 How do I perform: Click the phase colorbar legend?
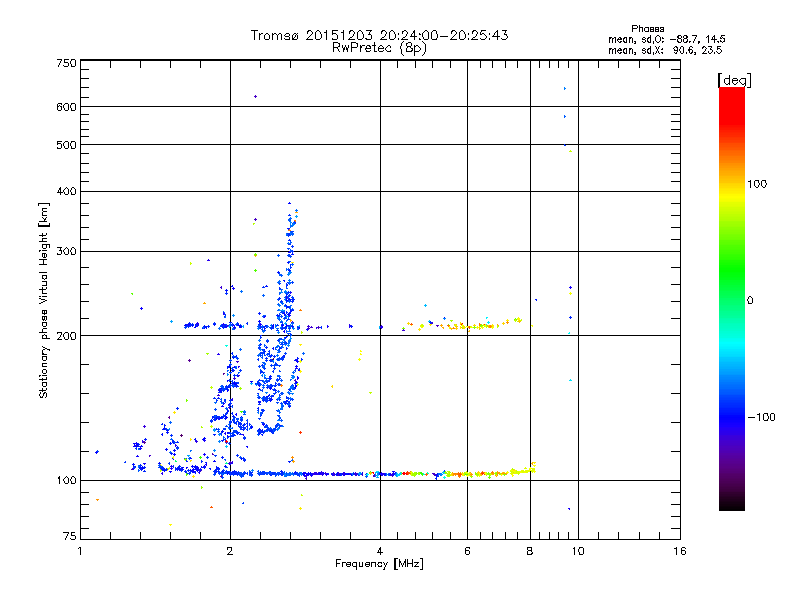(x=732, y=298)
